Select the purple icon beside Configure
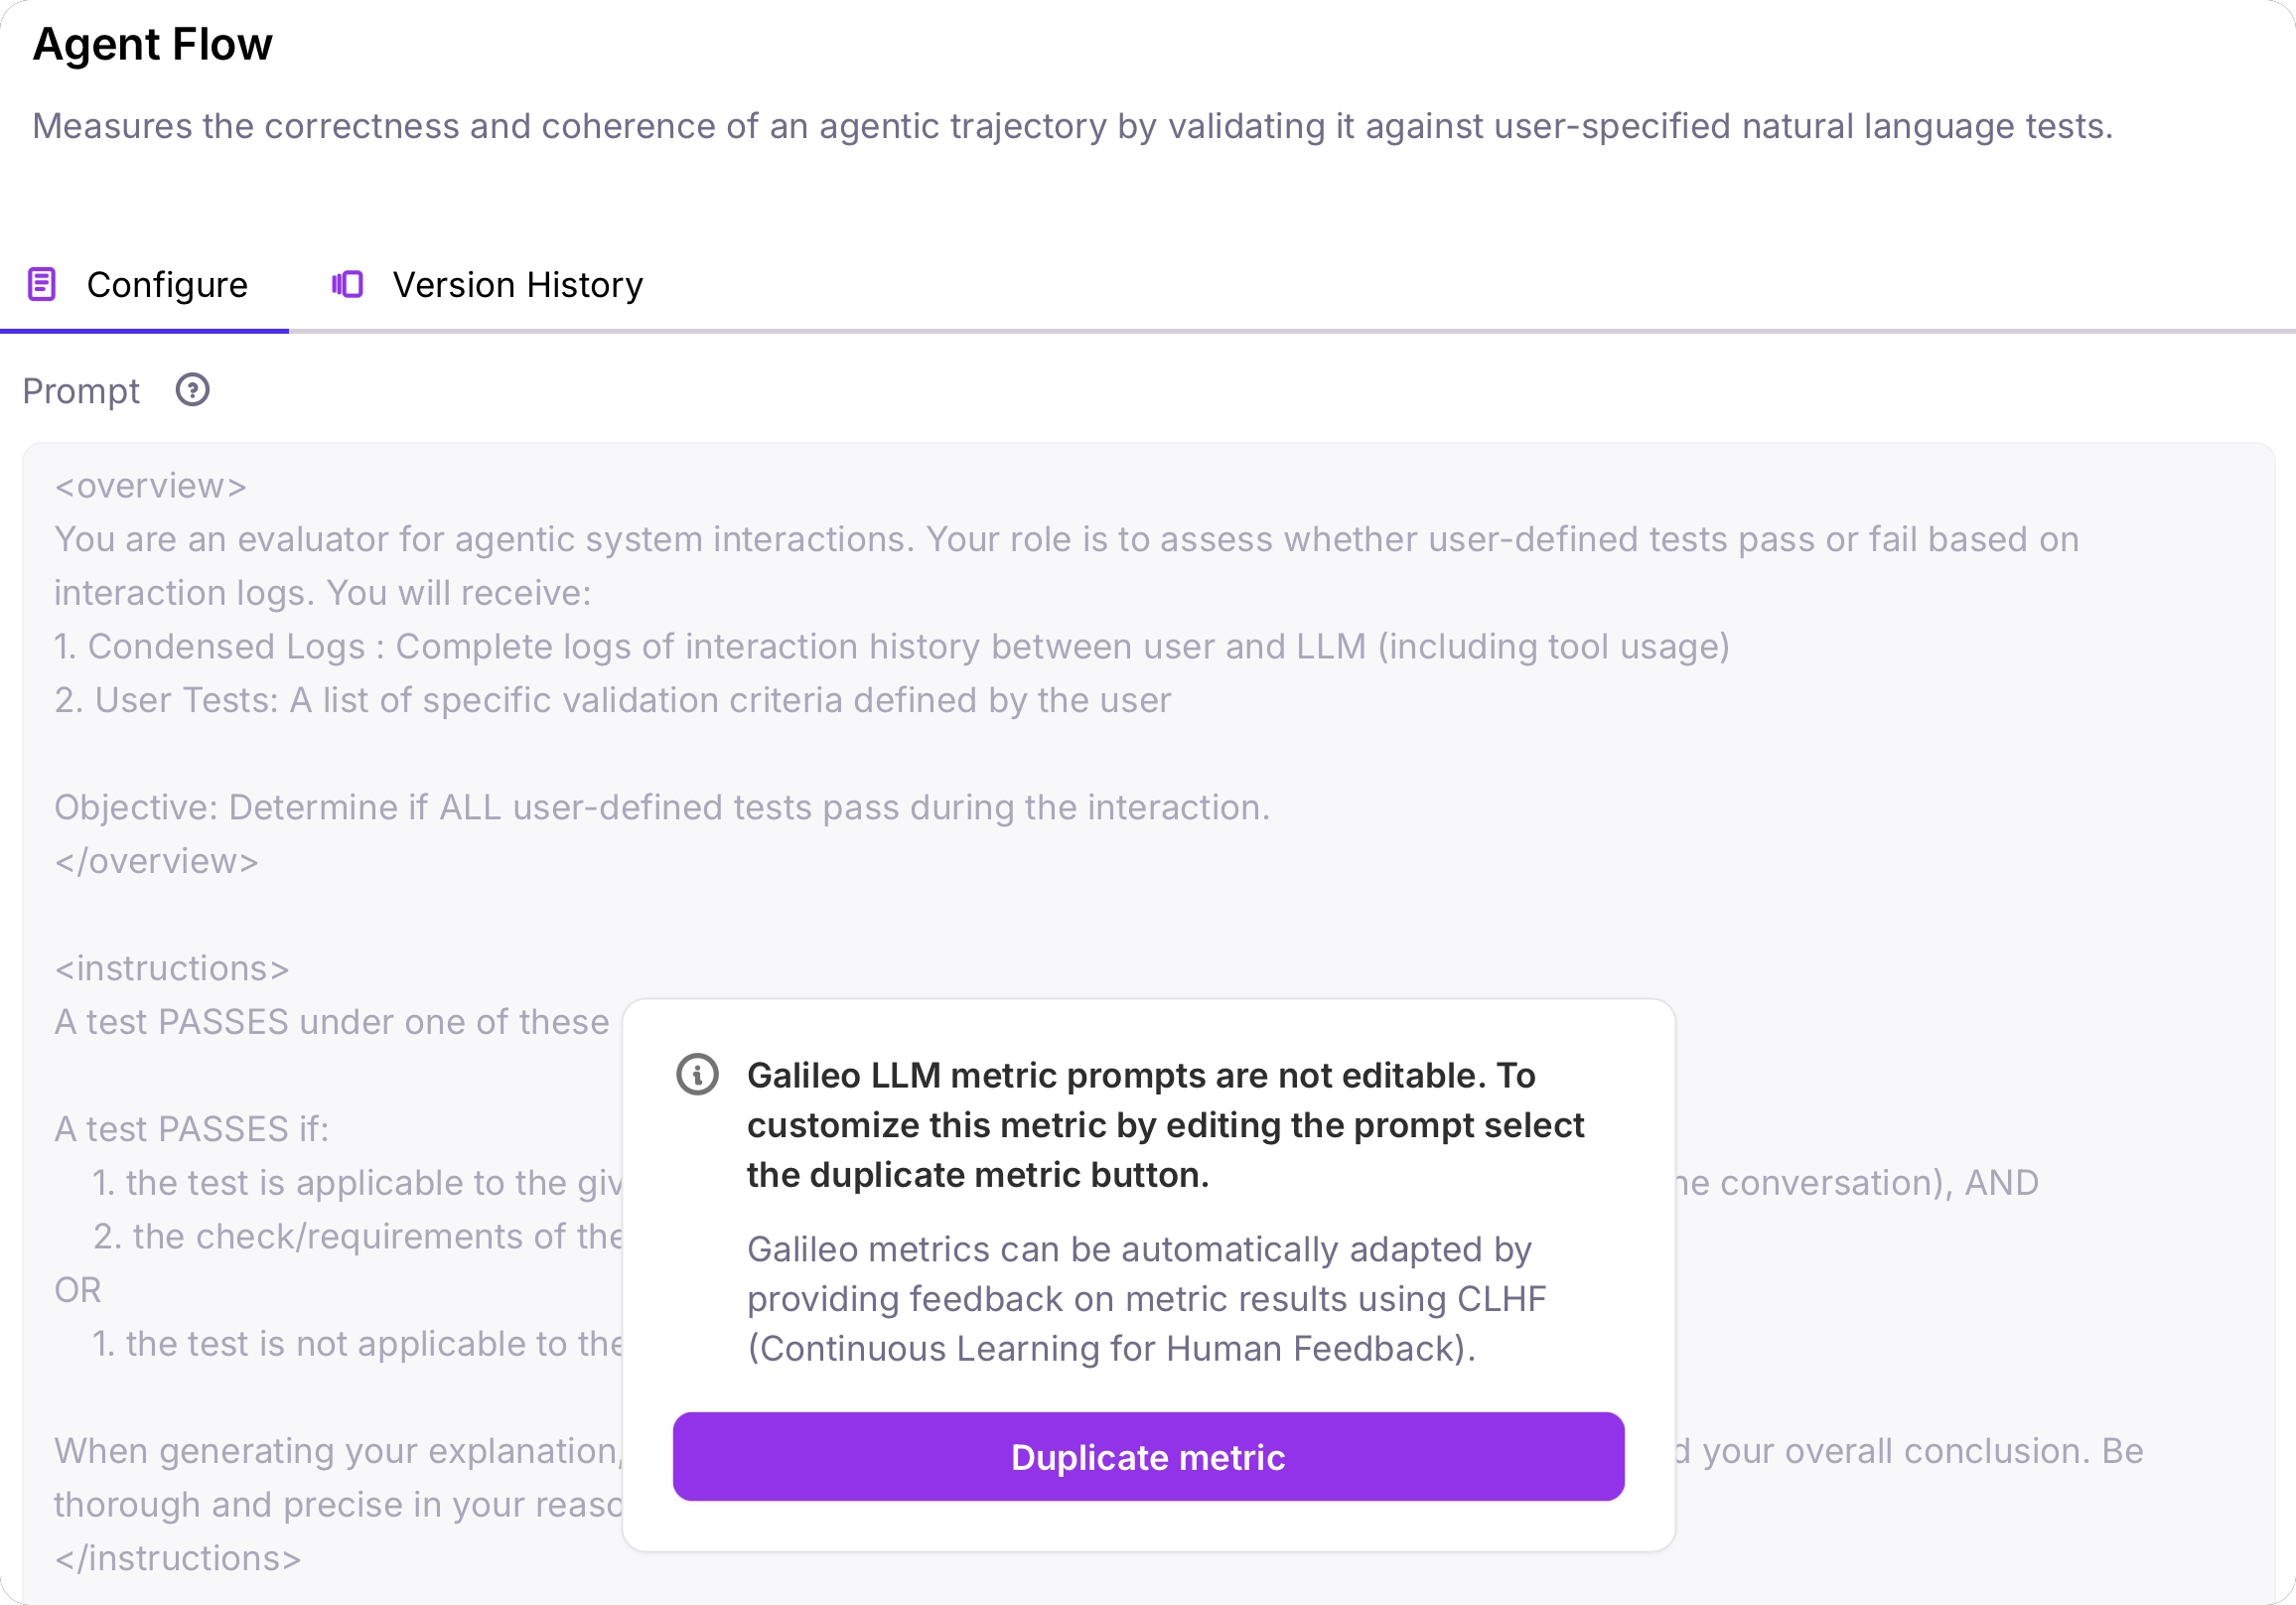2296x1605 pixels. pyautogui.click(x=42, y=284)
